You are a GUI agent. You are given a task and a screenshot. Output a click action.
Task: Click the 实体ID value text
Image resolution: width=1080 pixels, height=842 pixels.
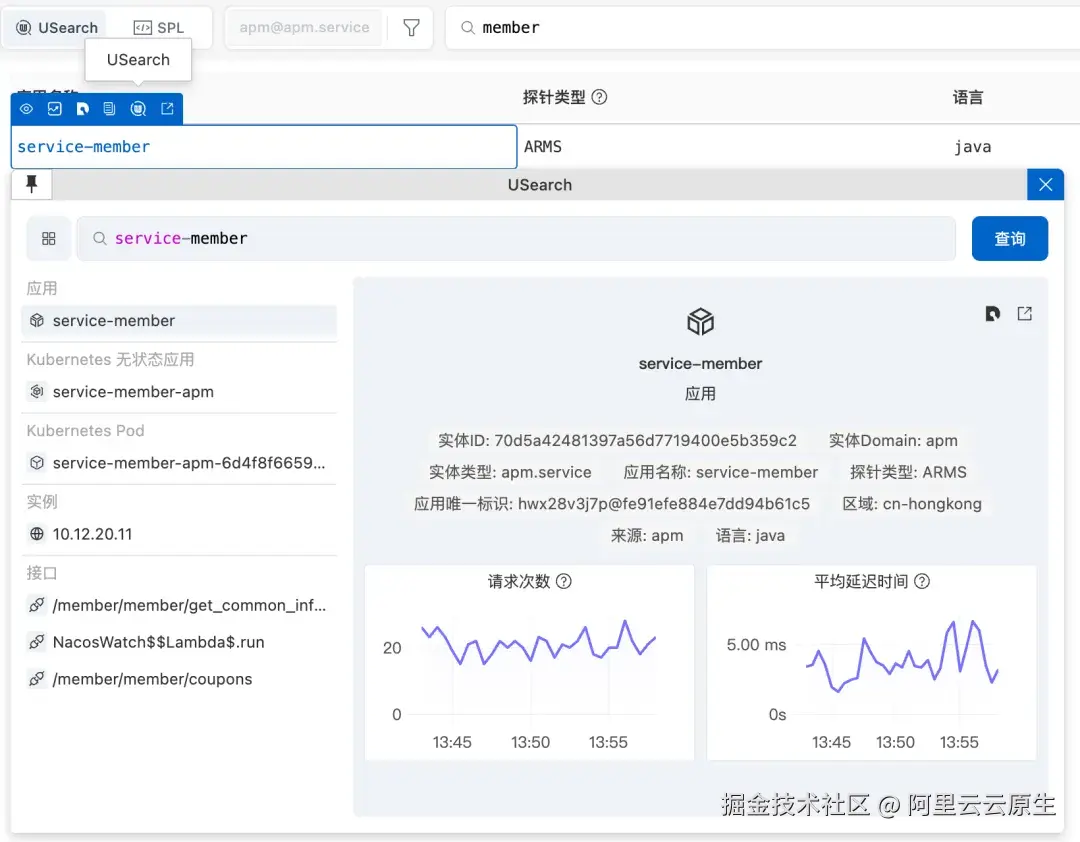645,441
